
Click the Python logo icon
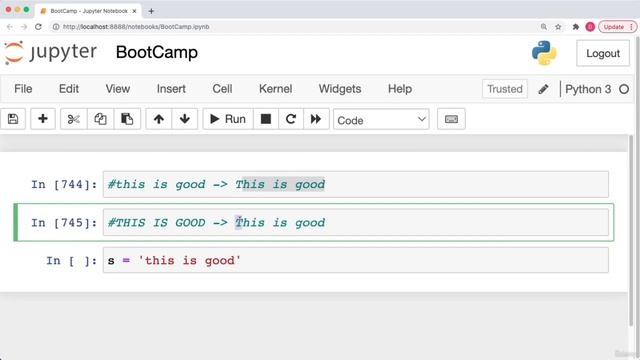[x=544, y=53]
